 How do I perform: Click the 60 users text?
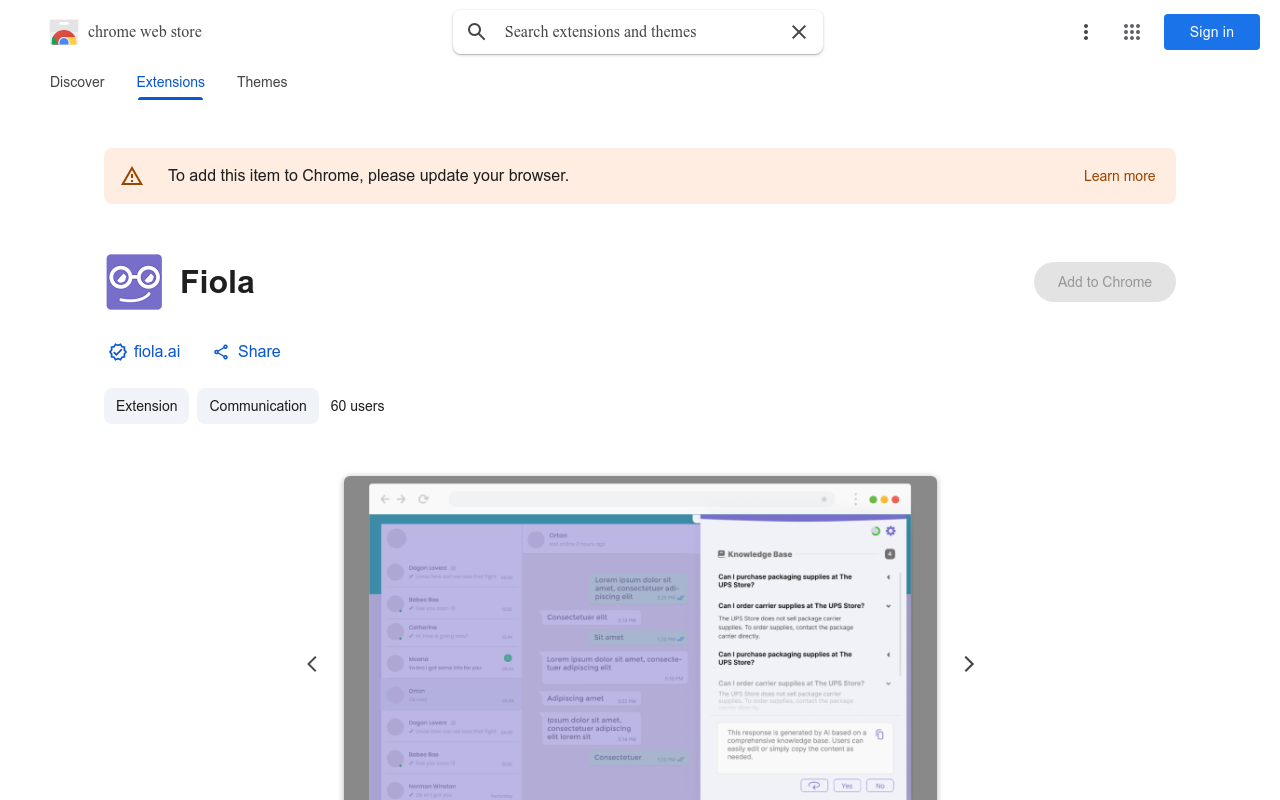tap(357, 406)
